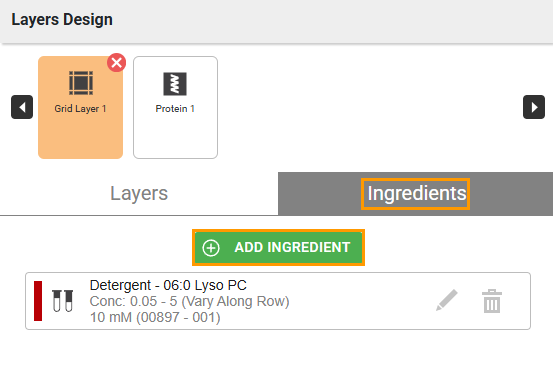Click the 10 mM (00897 - 001) stock text
The height and width of the screenshot is (379, 553).
point(155,317)
